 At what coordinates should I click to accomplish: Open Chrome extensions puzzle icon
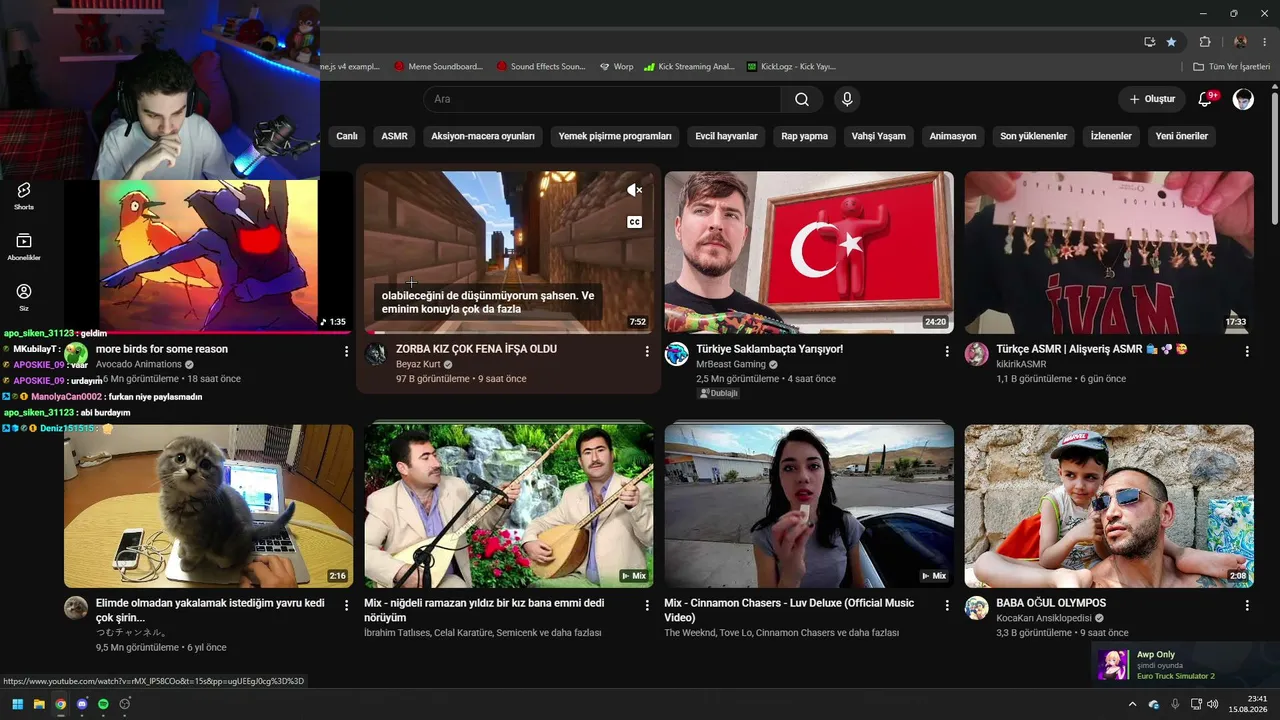(1205, 42)
